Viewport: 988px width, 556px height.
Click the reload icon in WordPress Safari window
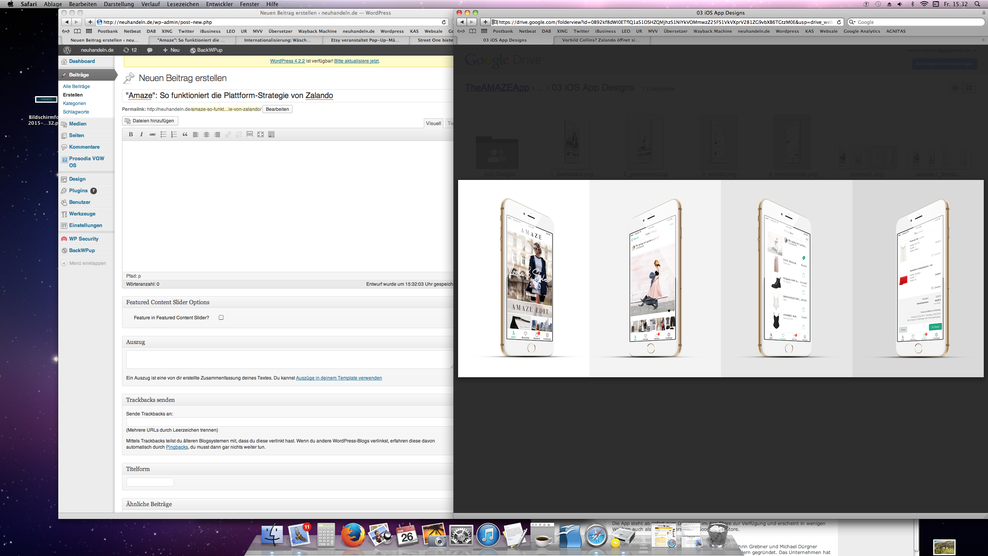pyautogui.click(x=444, y=22)
